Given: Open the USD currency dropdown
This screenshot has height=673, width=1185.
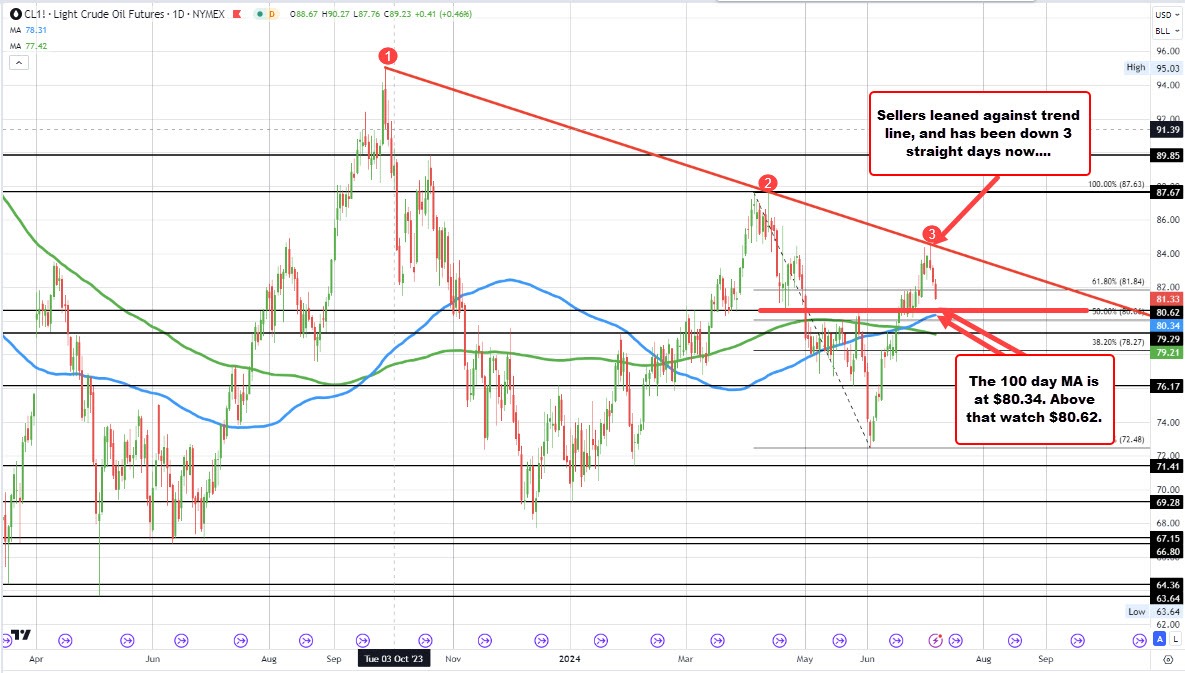Looking at the screenshot, I should [1166, 14].
